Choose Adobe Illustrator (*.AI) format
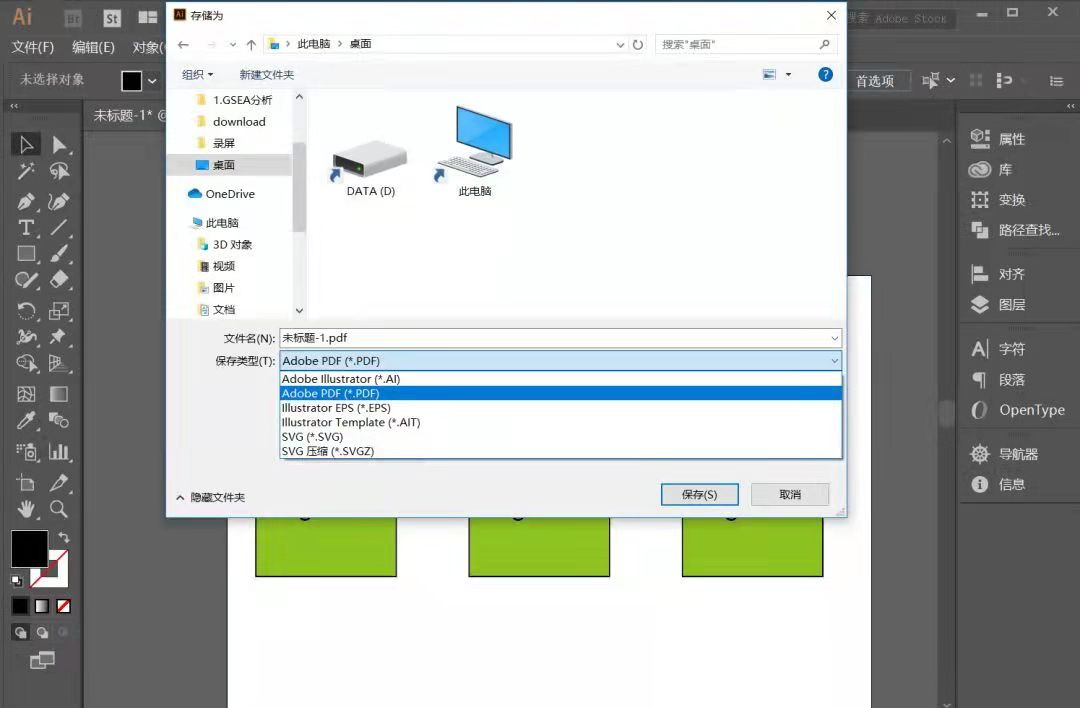The width and height of the screenshot is (1080, 708). point(561,379)
